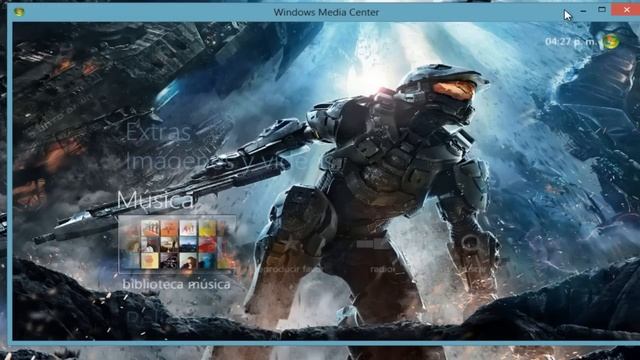Minimize the Windows Media Center window
This screenshot has width=640, height=360.
pyautogui.click(x=583, y=11)
